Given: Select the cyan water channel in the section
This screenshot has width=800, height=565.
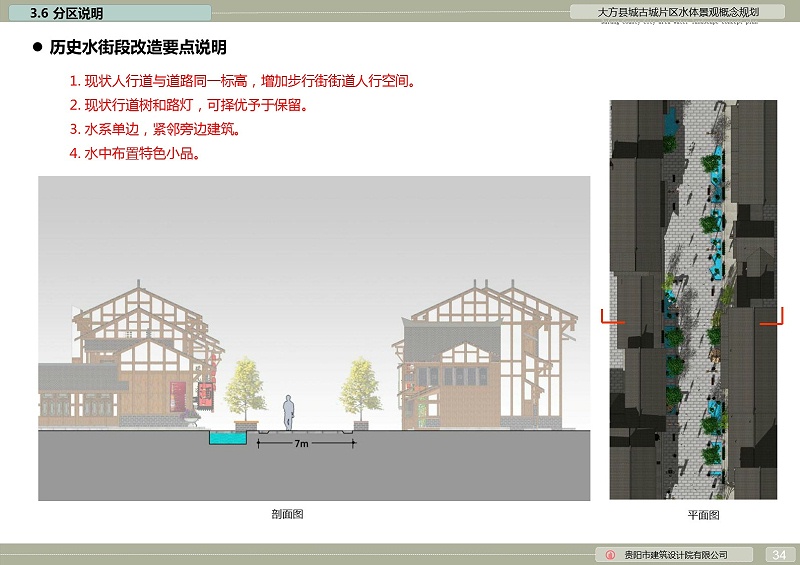Looking at the screenshot, I should [x=228, y=437].
